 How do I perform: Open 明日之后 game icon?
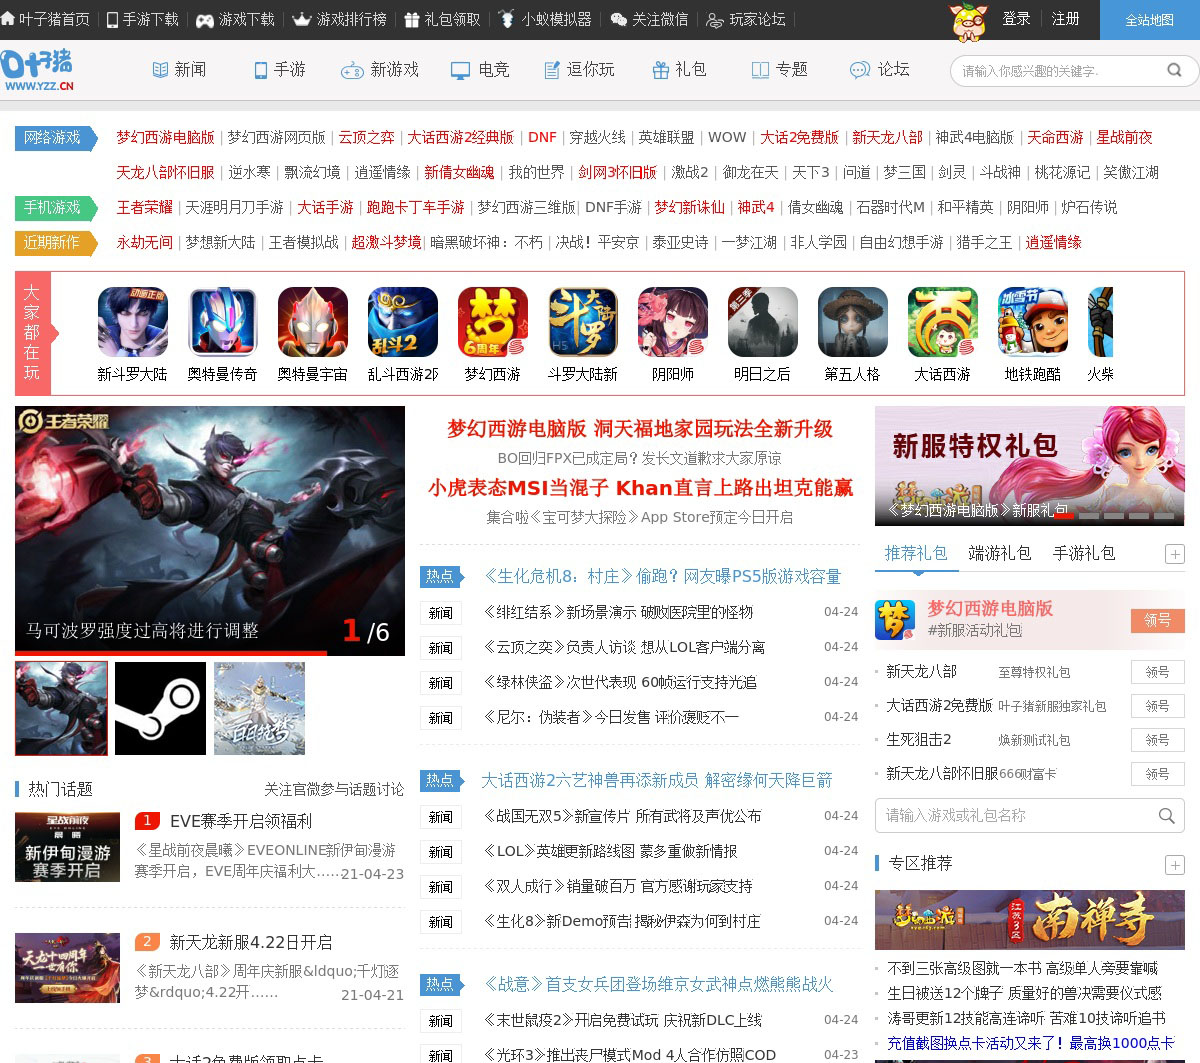coord(762,322)
